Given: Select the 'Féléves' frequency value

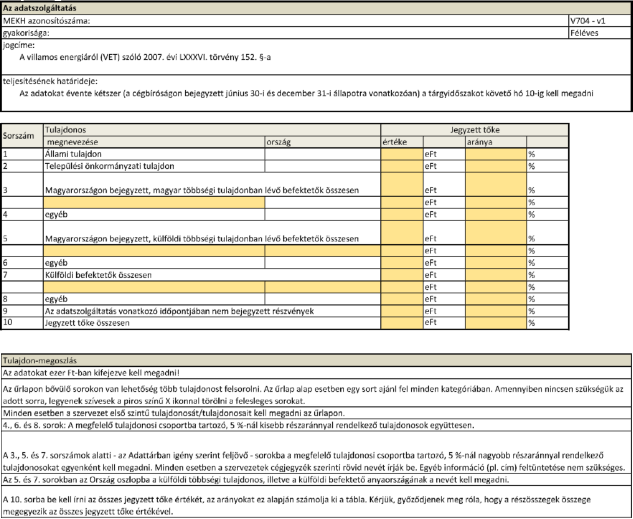Looking at the screenshot, I should pyautogui.click(x=584, y=33).
